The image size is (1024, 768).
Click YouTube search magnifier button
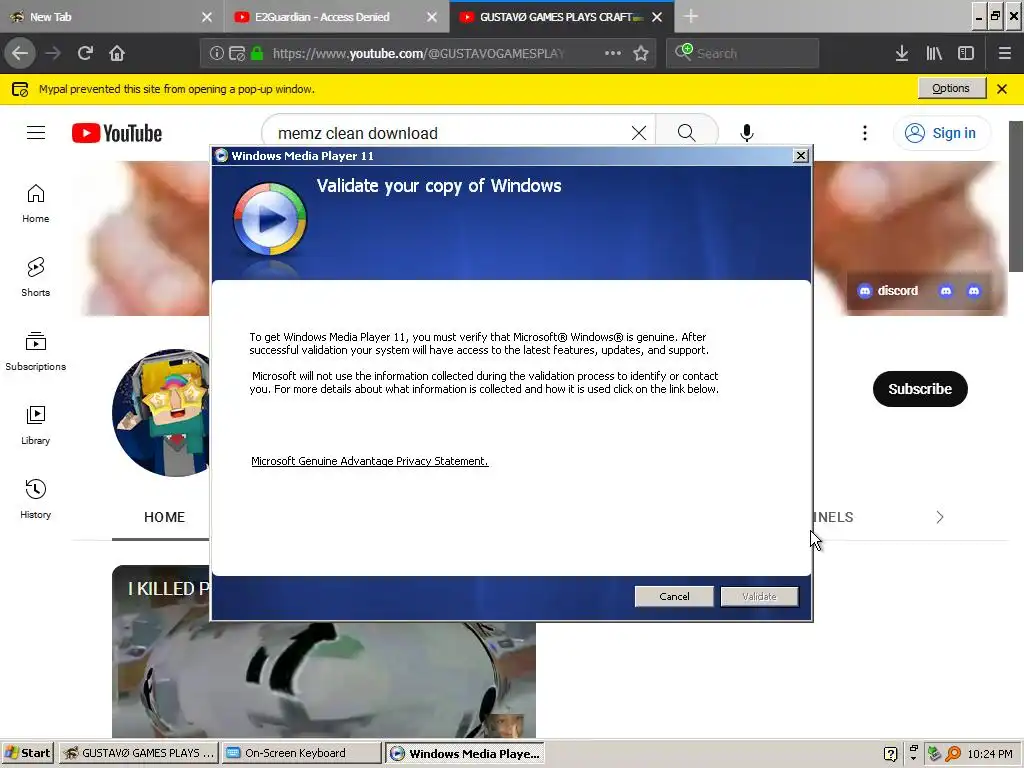pos(686,133)
